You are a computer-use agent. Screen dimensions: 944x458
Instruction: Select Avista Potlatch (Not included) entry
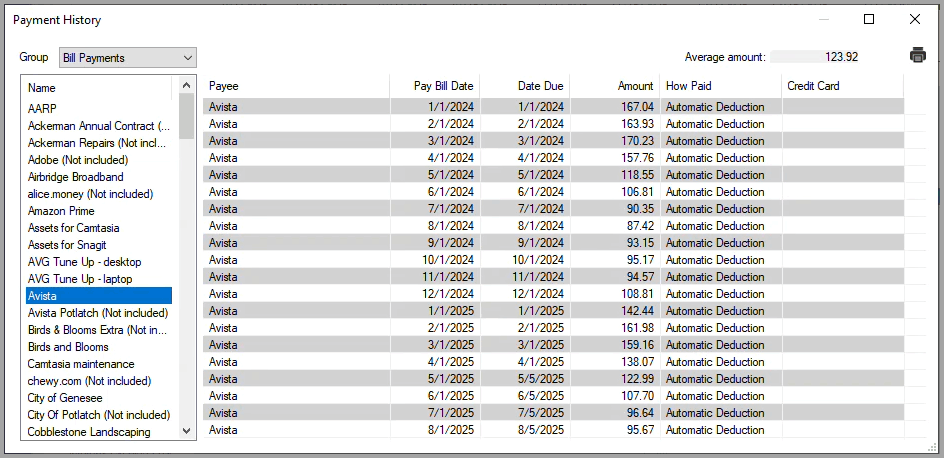[x=99, y=313]
